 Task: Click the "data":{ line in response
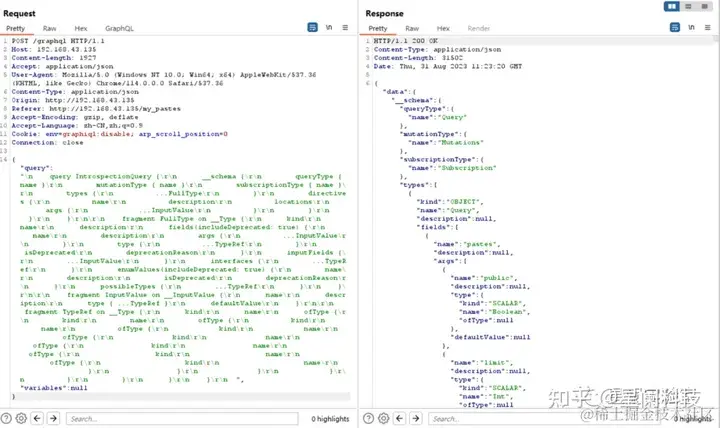(x=399, y=92)
